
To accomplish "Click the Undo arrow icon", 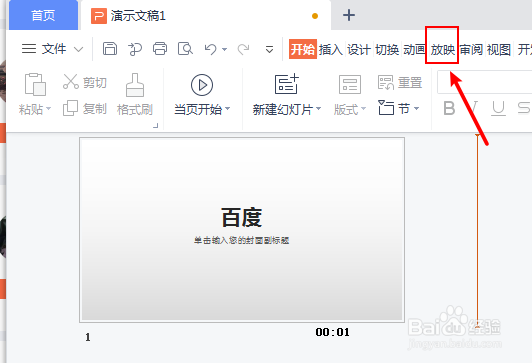I will 210,49.
